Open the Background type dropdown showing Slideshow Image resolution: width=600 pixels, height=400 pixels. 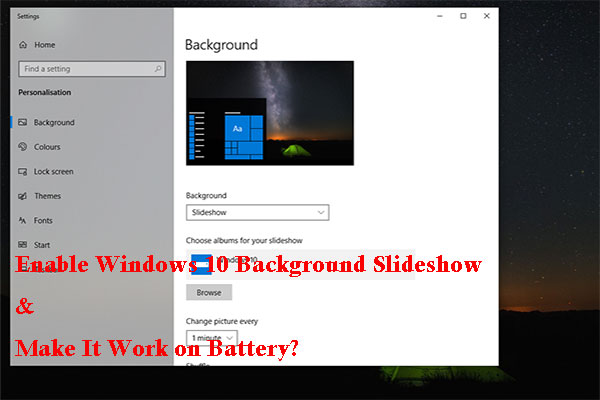click(x=257, y=213)
